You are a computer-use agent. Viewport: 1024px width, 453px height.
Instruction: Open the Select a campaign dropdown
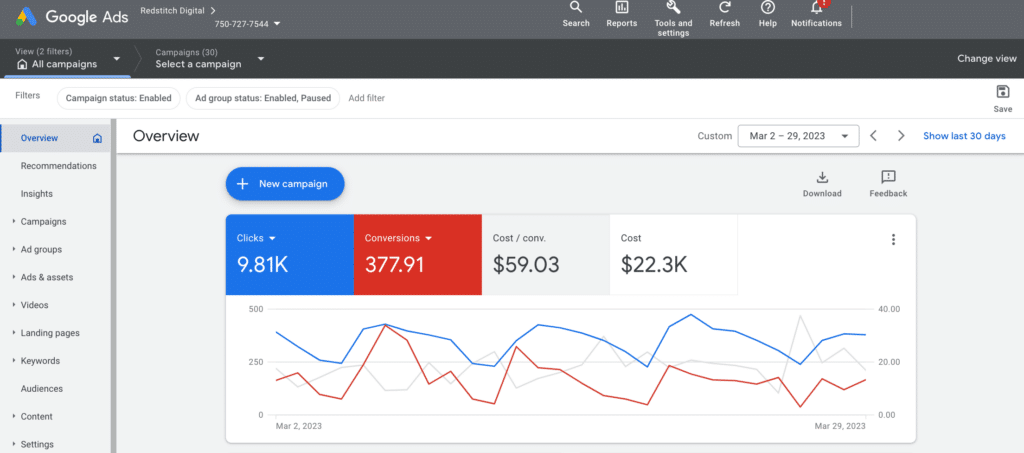(261, 58)
